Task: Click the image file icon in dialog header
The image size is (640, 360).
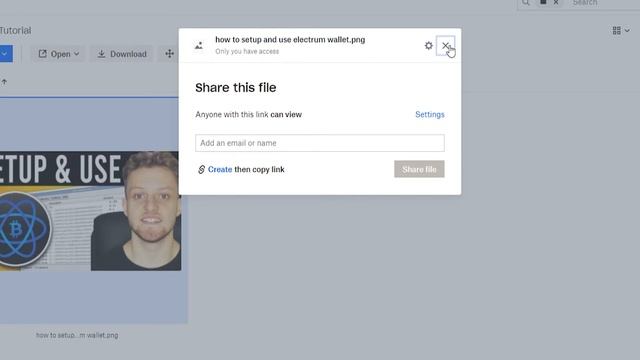Action: click(x=199, y=45)
